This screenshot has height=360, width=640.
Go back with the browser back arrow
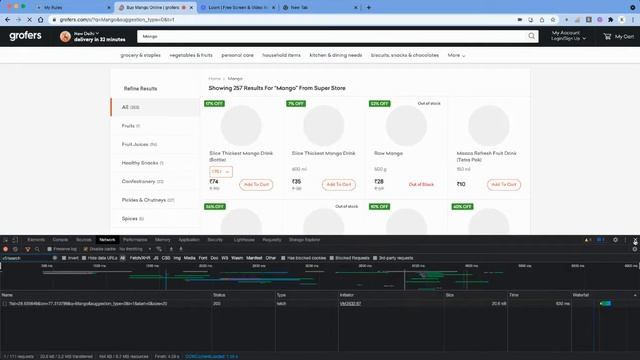[8, 19]
